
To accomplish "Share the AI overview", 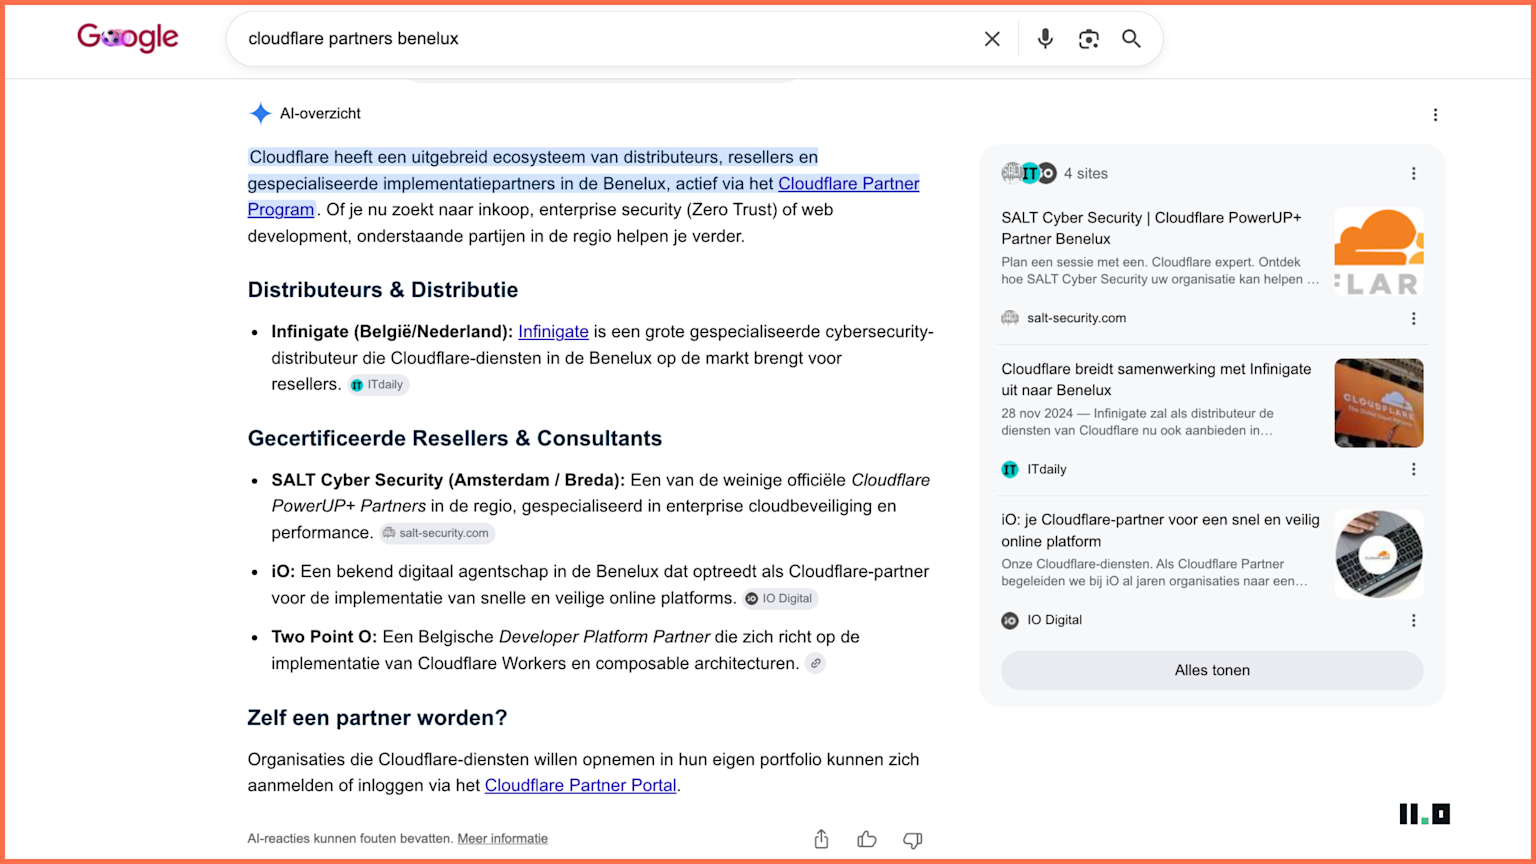I will pos(821,840).
